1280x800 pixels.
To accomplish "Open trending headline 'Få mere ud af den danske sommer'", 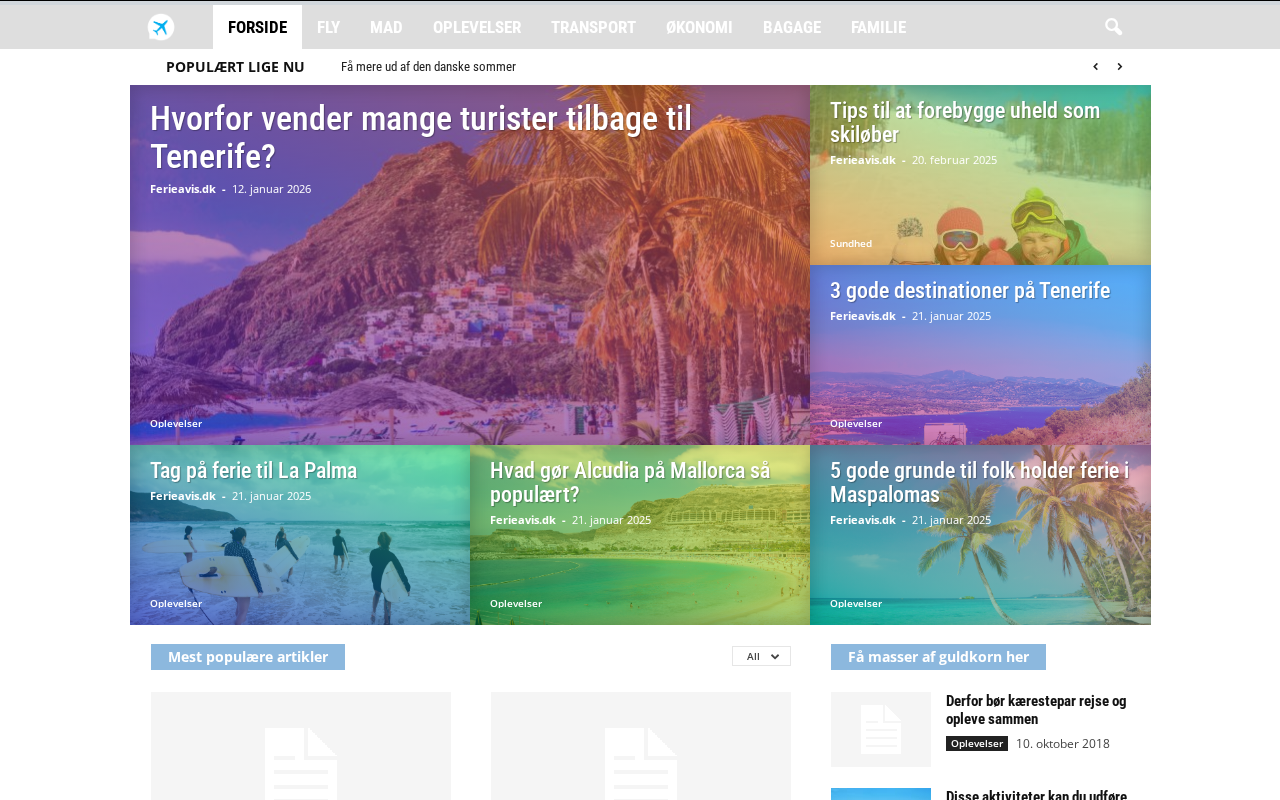I will [428, 67].
